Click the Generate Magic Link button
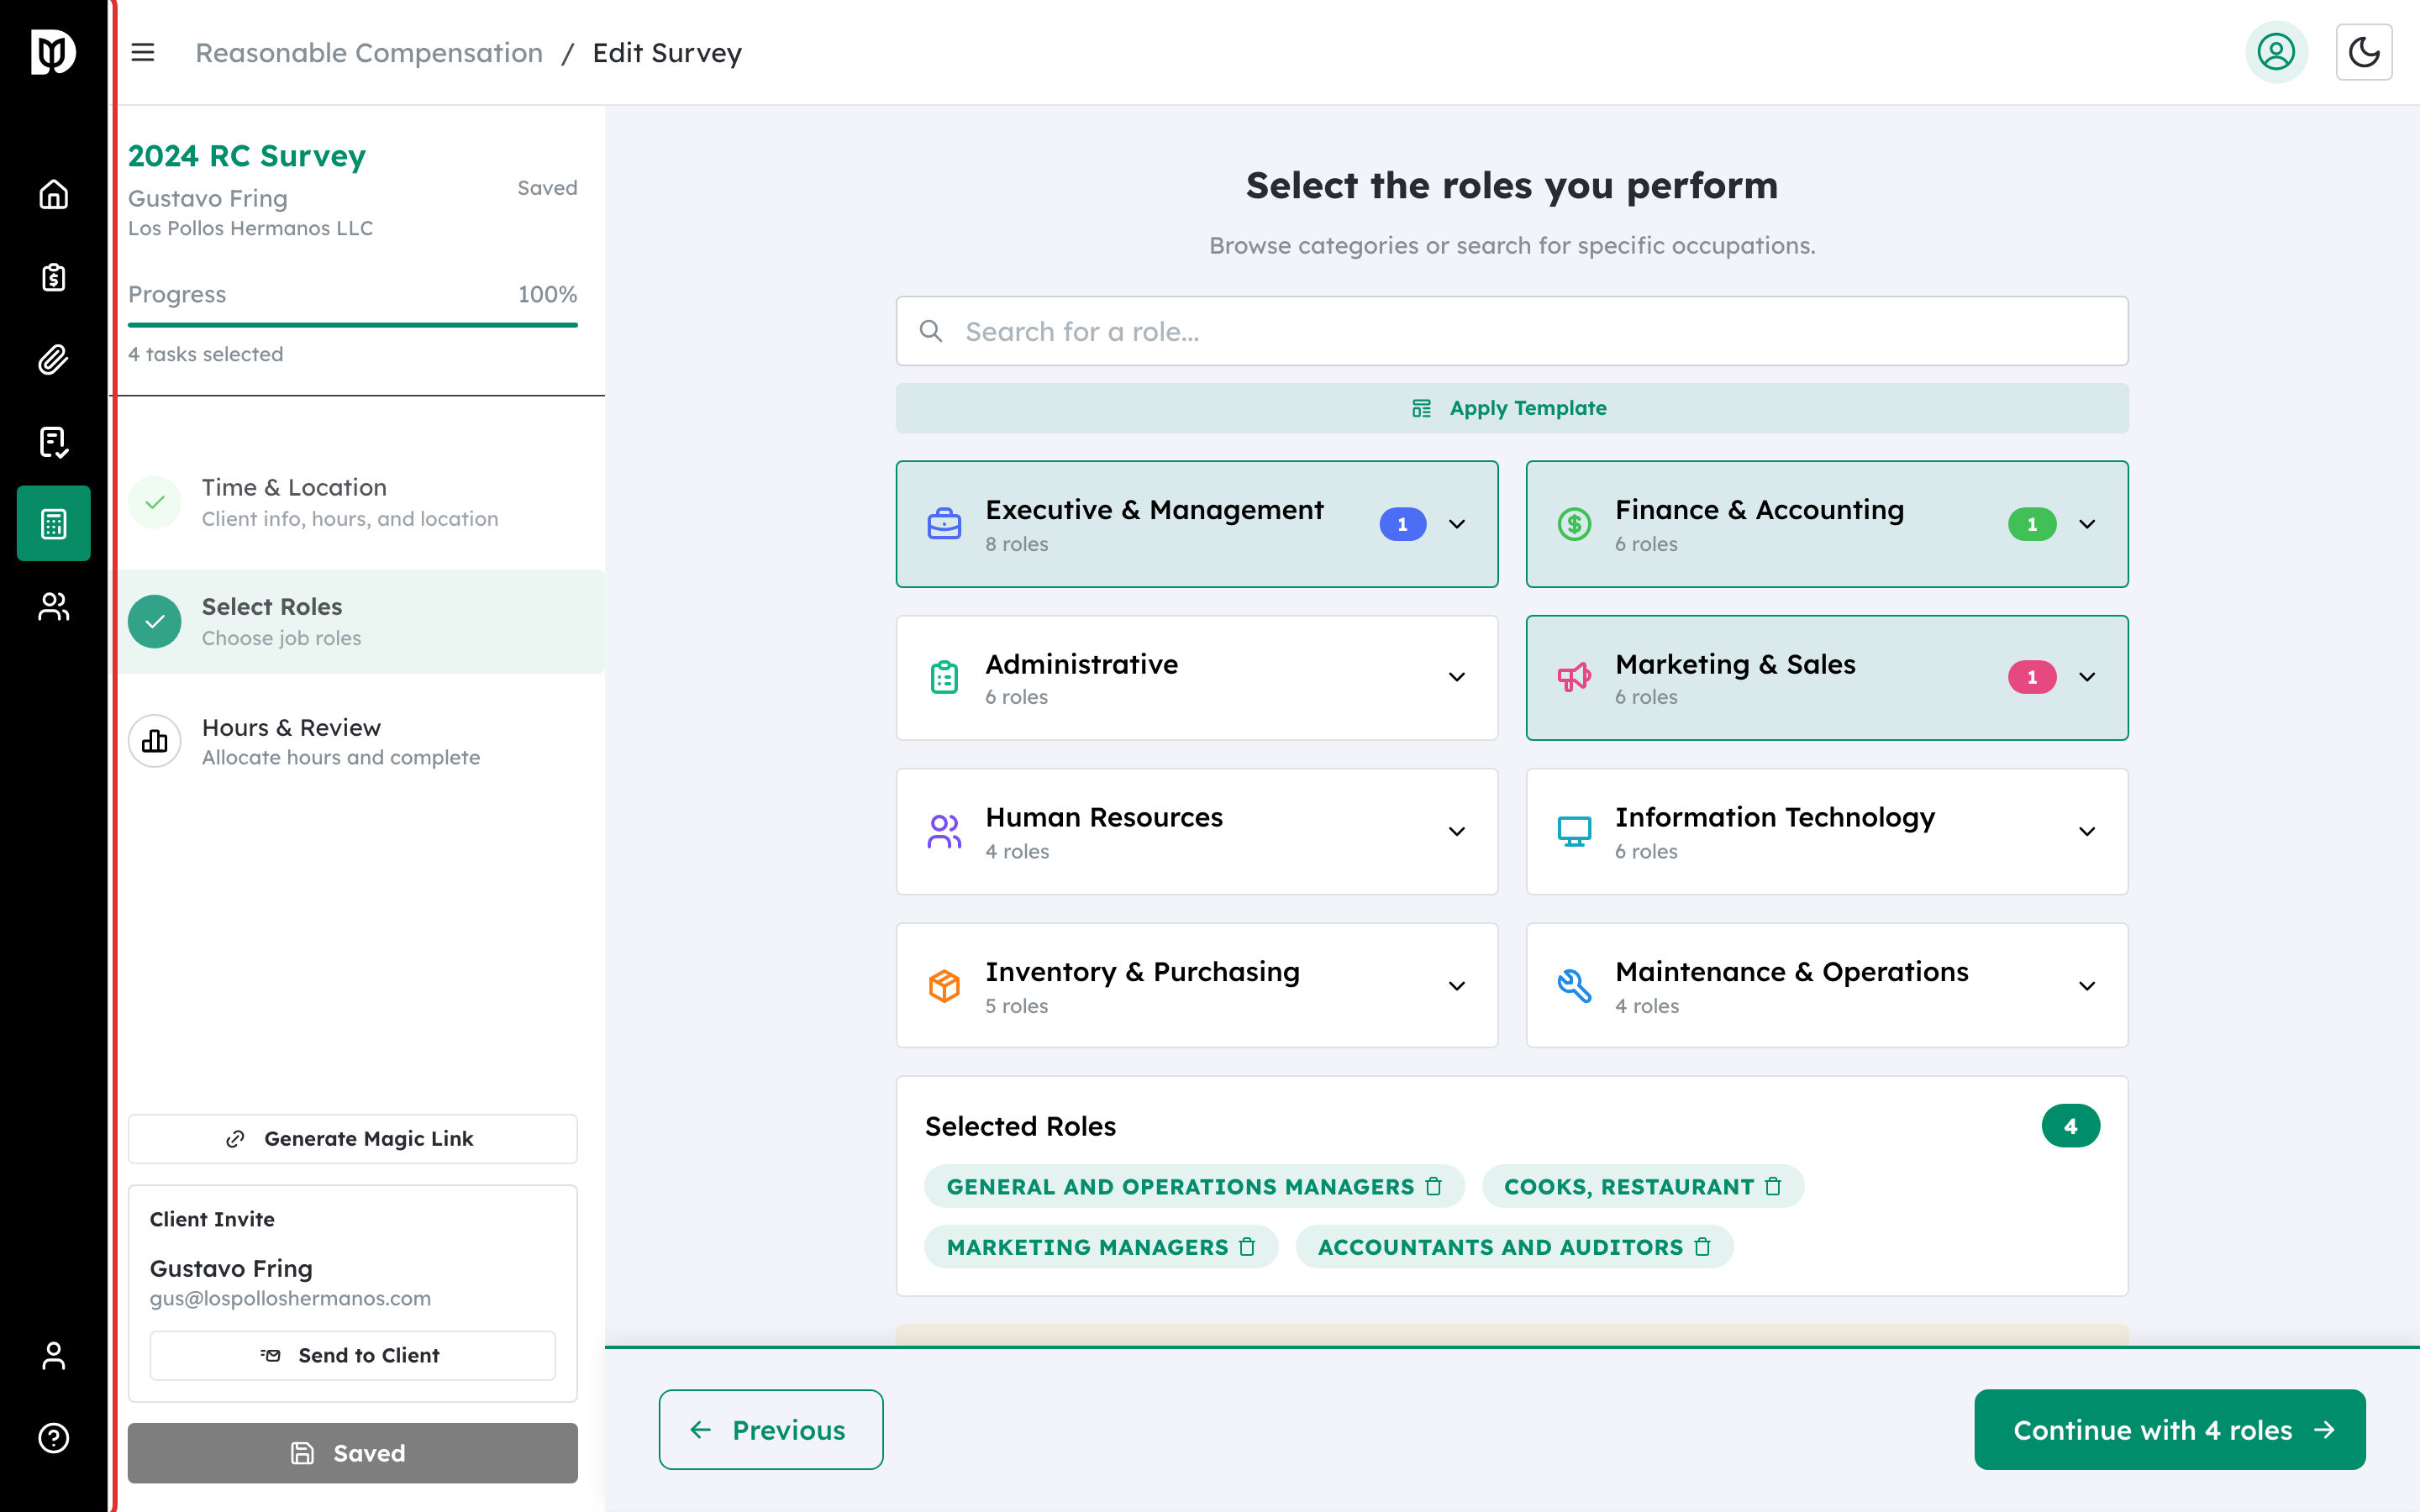 (x=352, y=1138)
